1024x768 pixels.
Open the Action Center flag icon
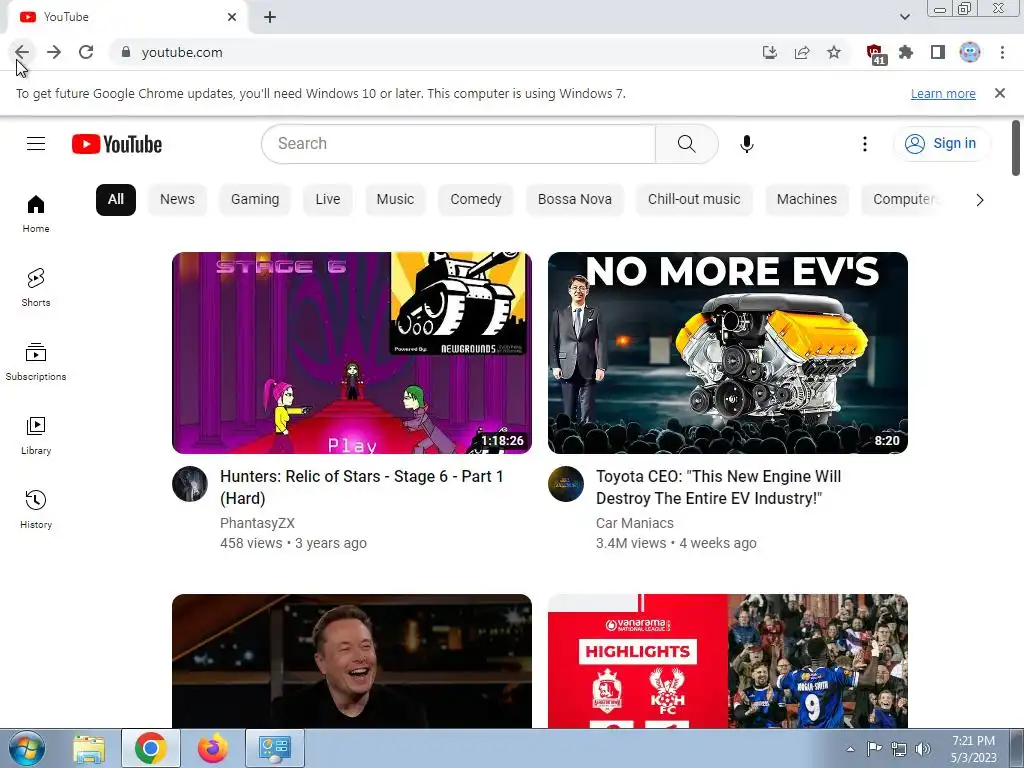tap(874, 749)
